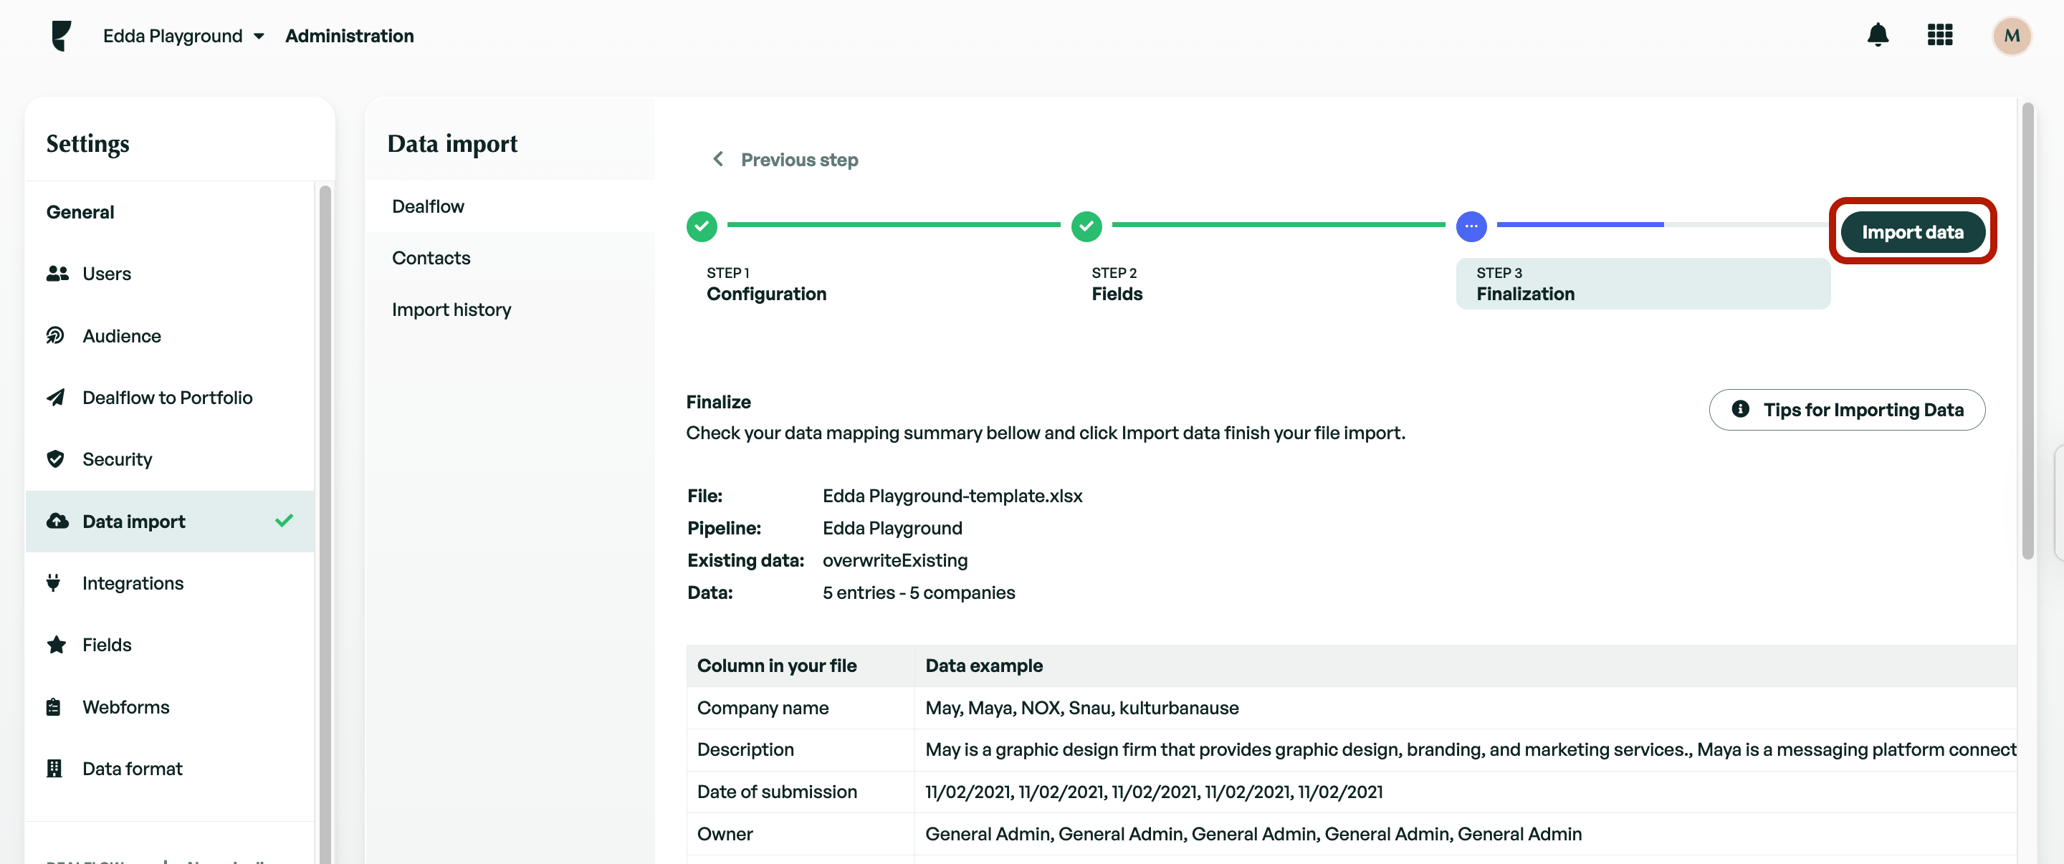Go to Audience settings
The width and height of the screenshot is (2064, 864).
pos(170,335)
